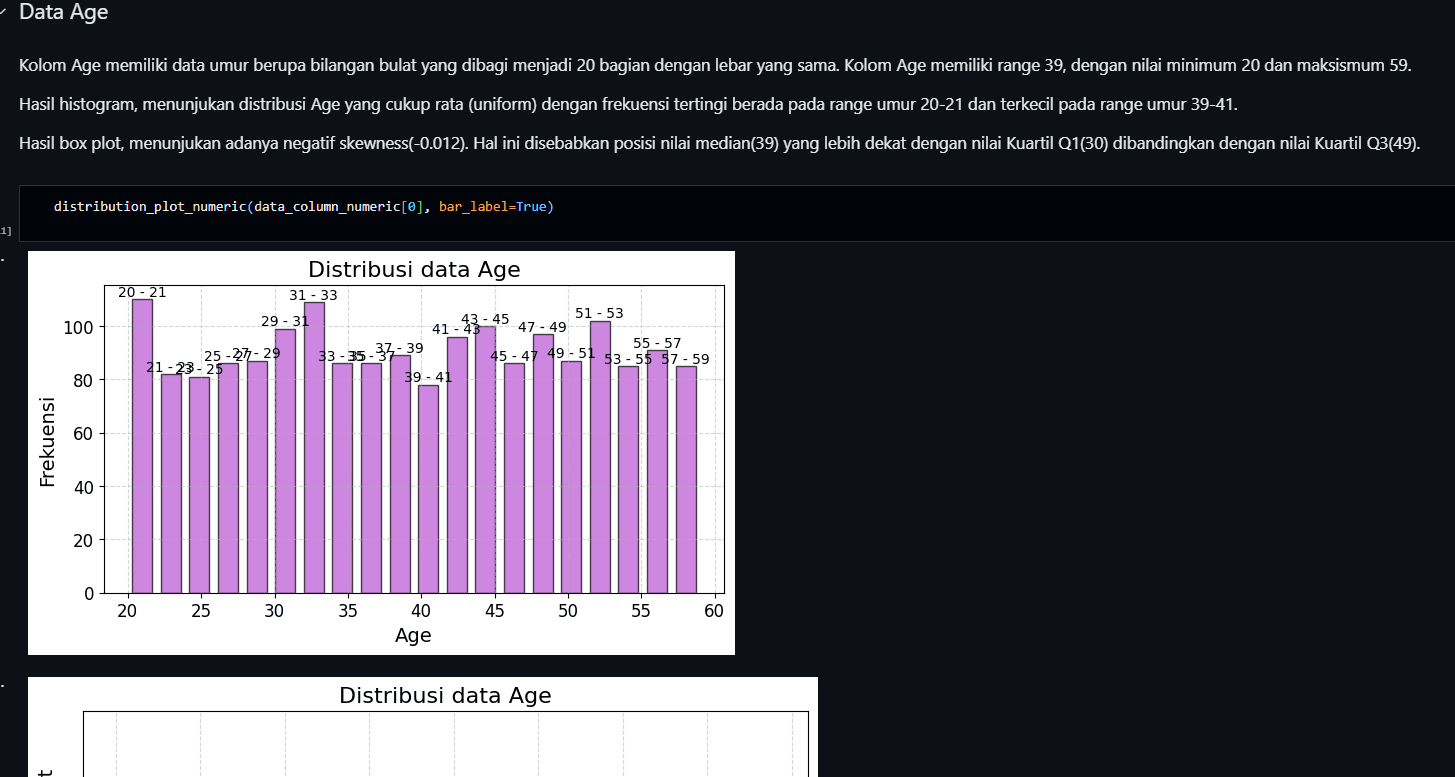This screenshot has height=777, width=1455.
Task: Place cursor in the distribution_plot_numeric code cell
Action: [x=737, y=213]
